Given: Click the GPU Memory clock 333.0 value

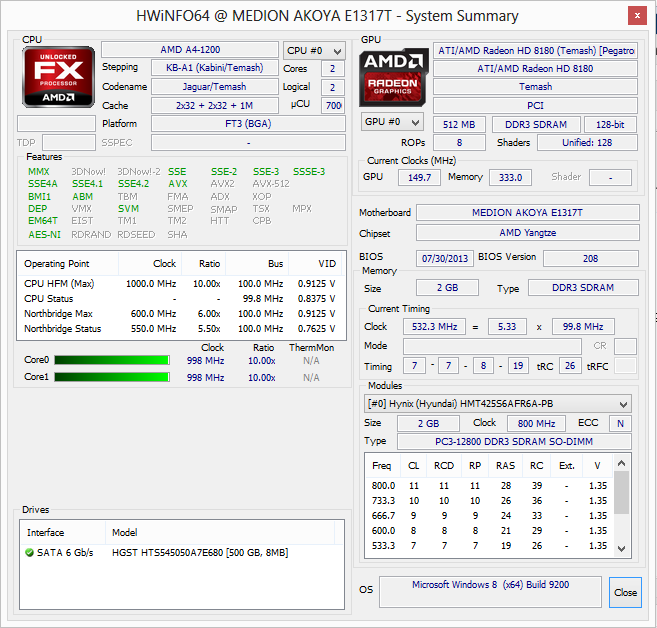Looking at the screenshot, I should click(x=510, y=178).
